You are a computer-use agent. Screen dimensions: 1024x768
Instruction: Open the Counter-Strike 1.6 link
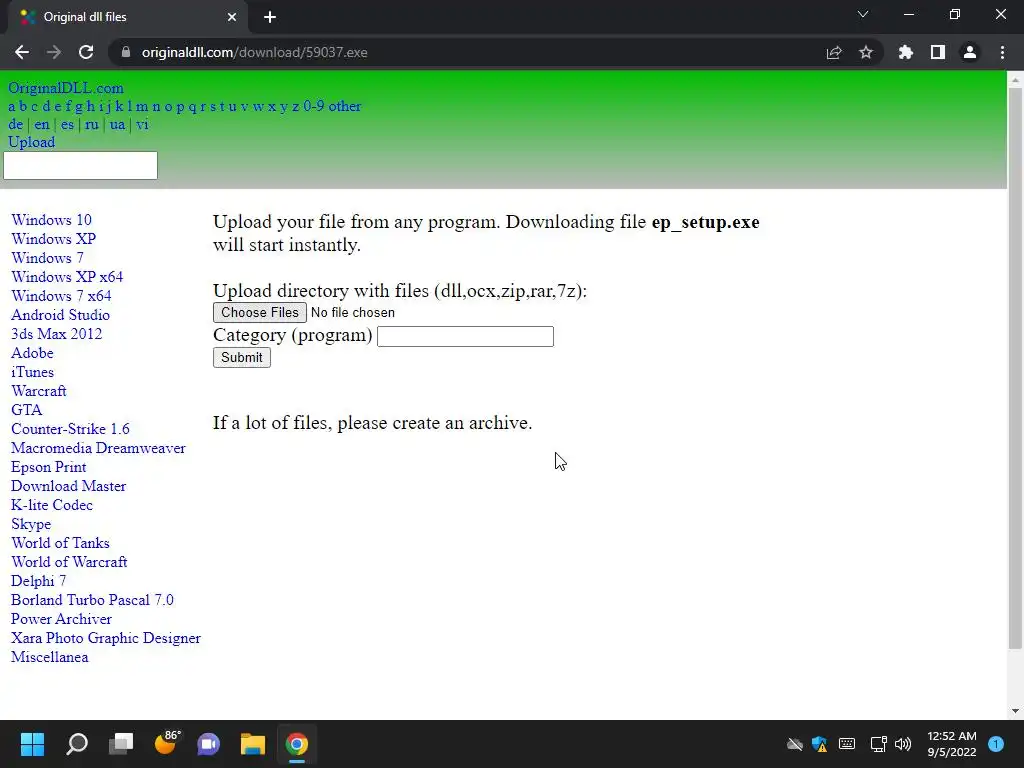click(71, 429)
